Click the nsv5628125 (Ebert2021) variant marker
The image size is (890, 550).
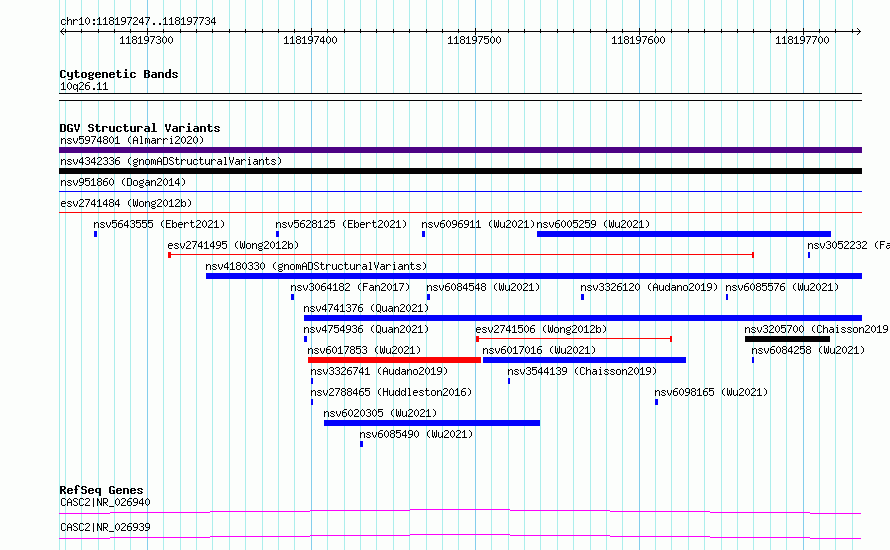tap(277, 234)
